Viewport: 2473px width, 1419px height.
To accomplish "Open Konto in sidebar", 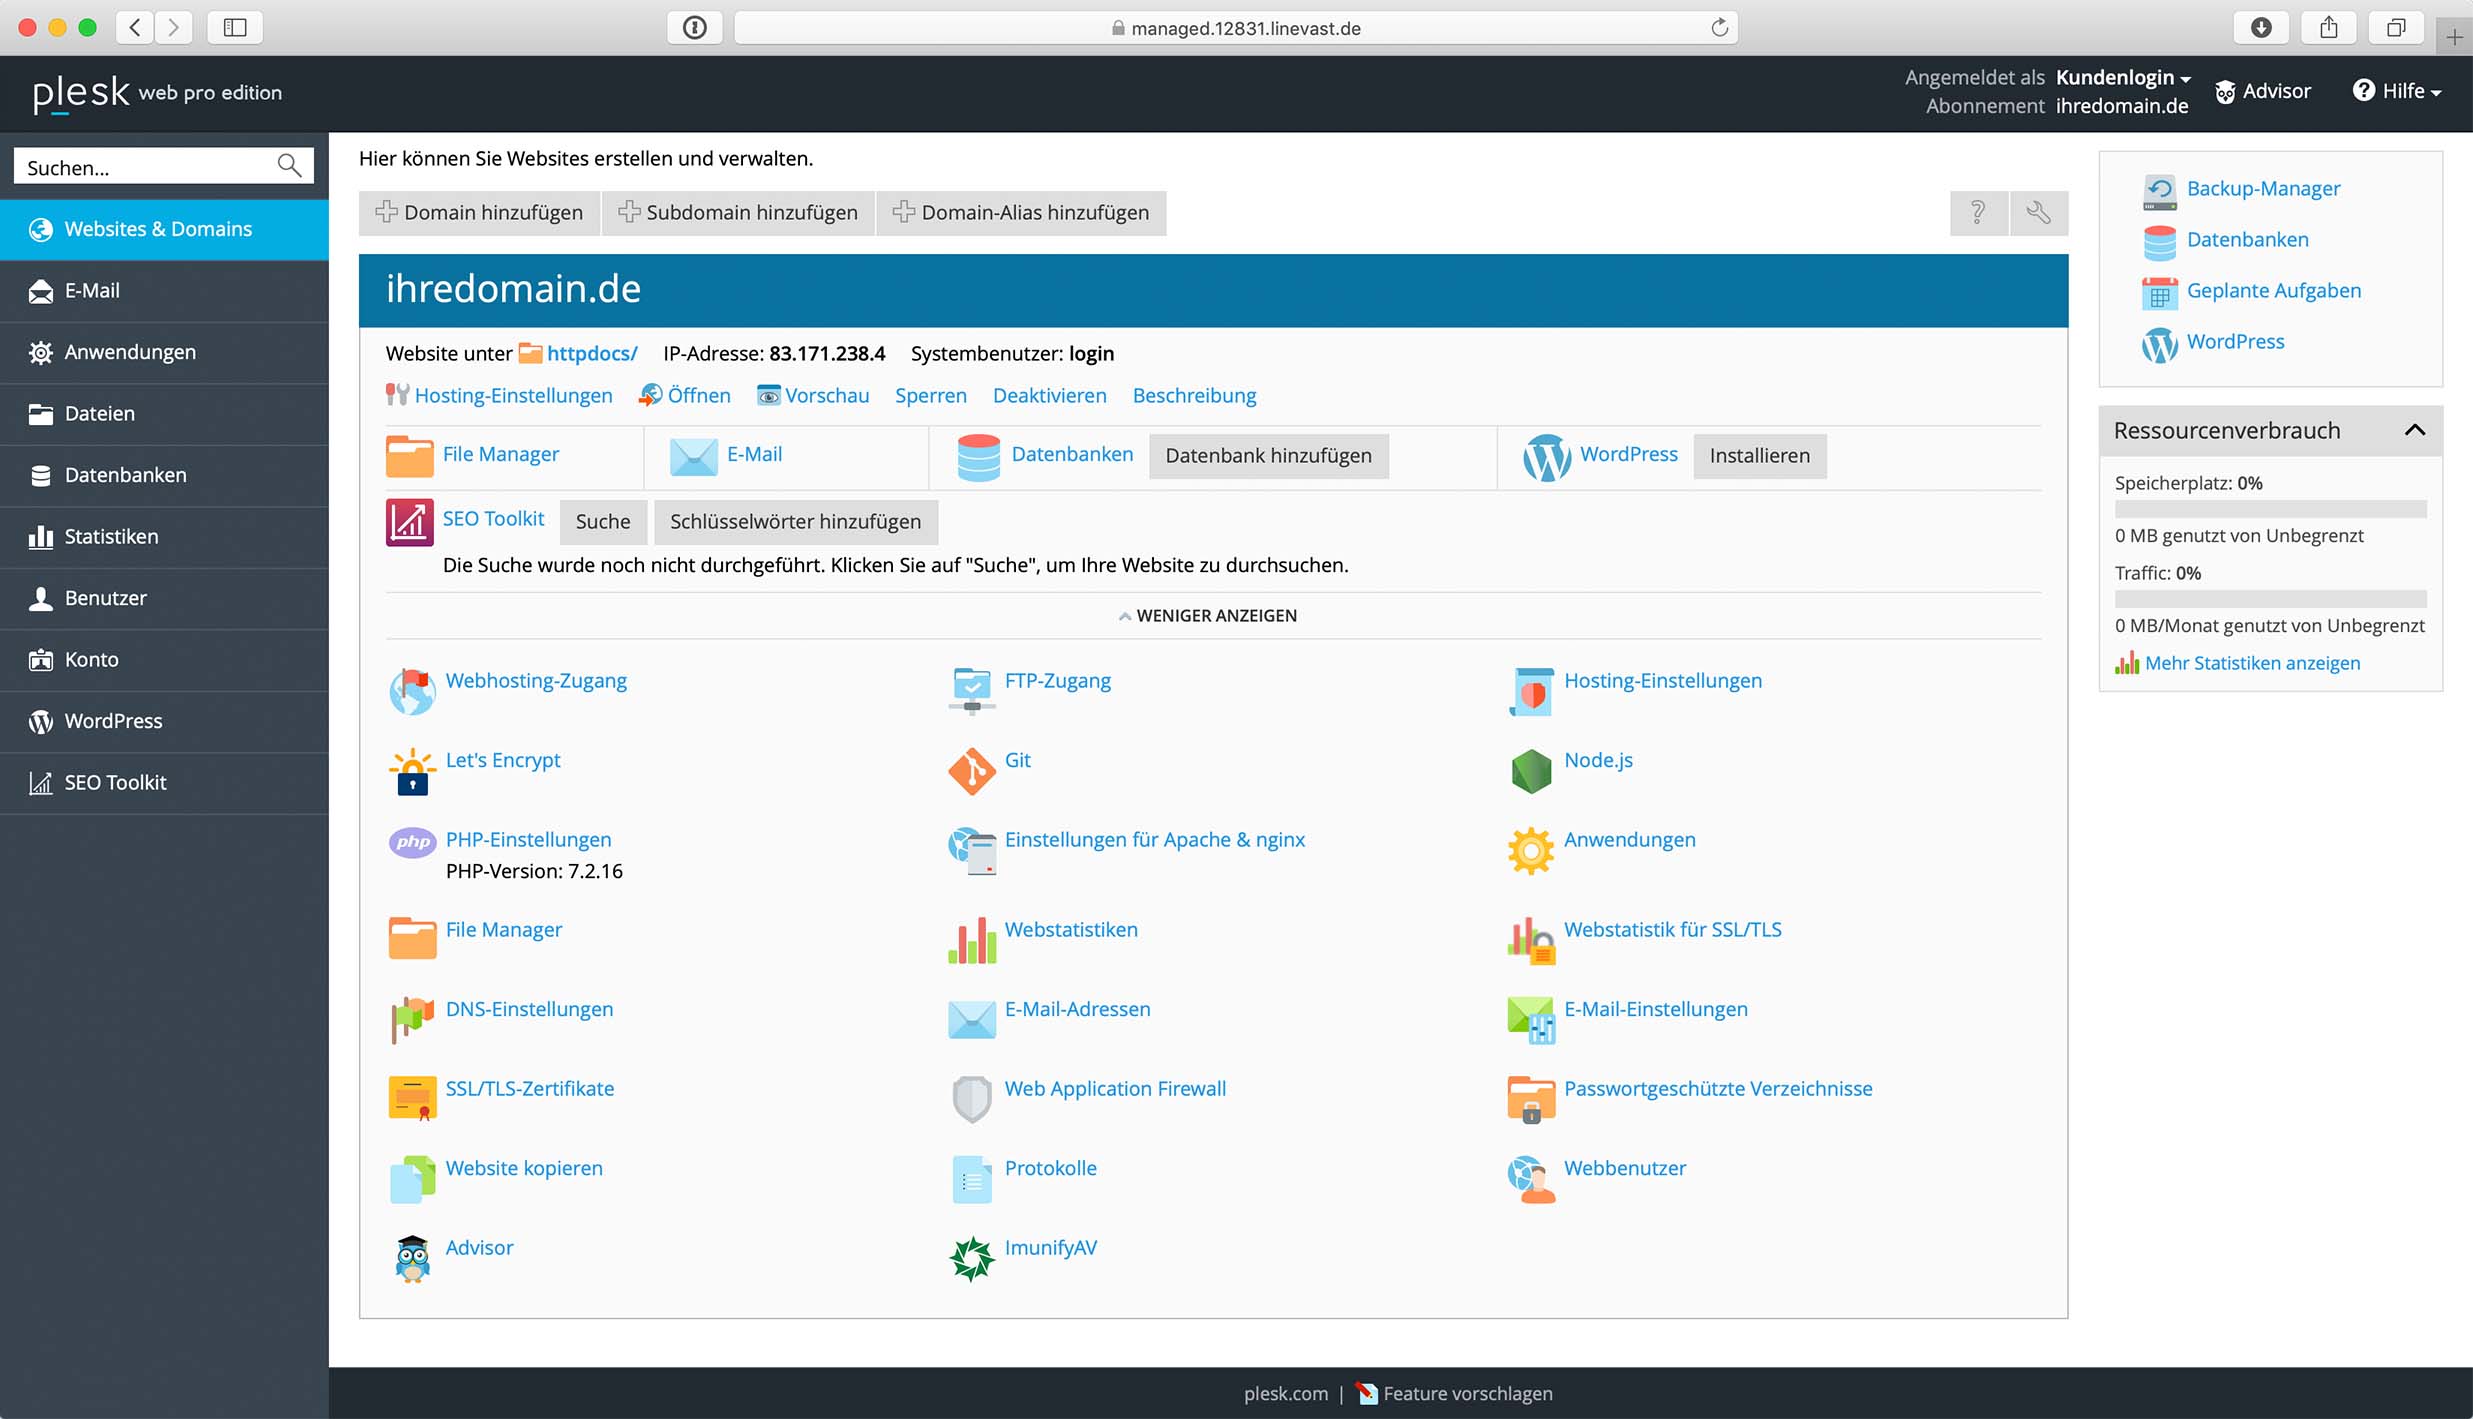I will pos(164,660).
